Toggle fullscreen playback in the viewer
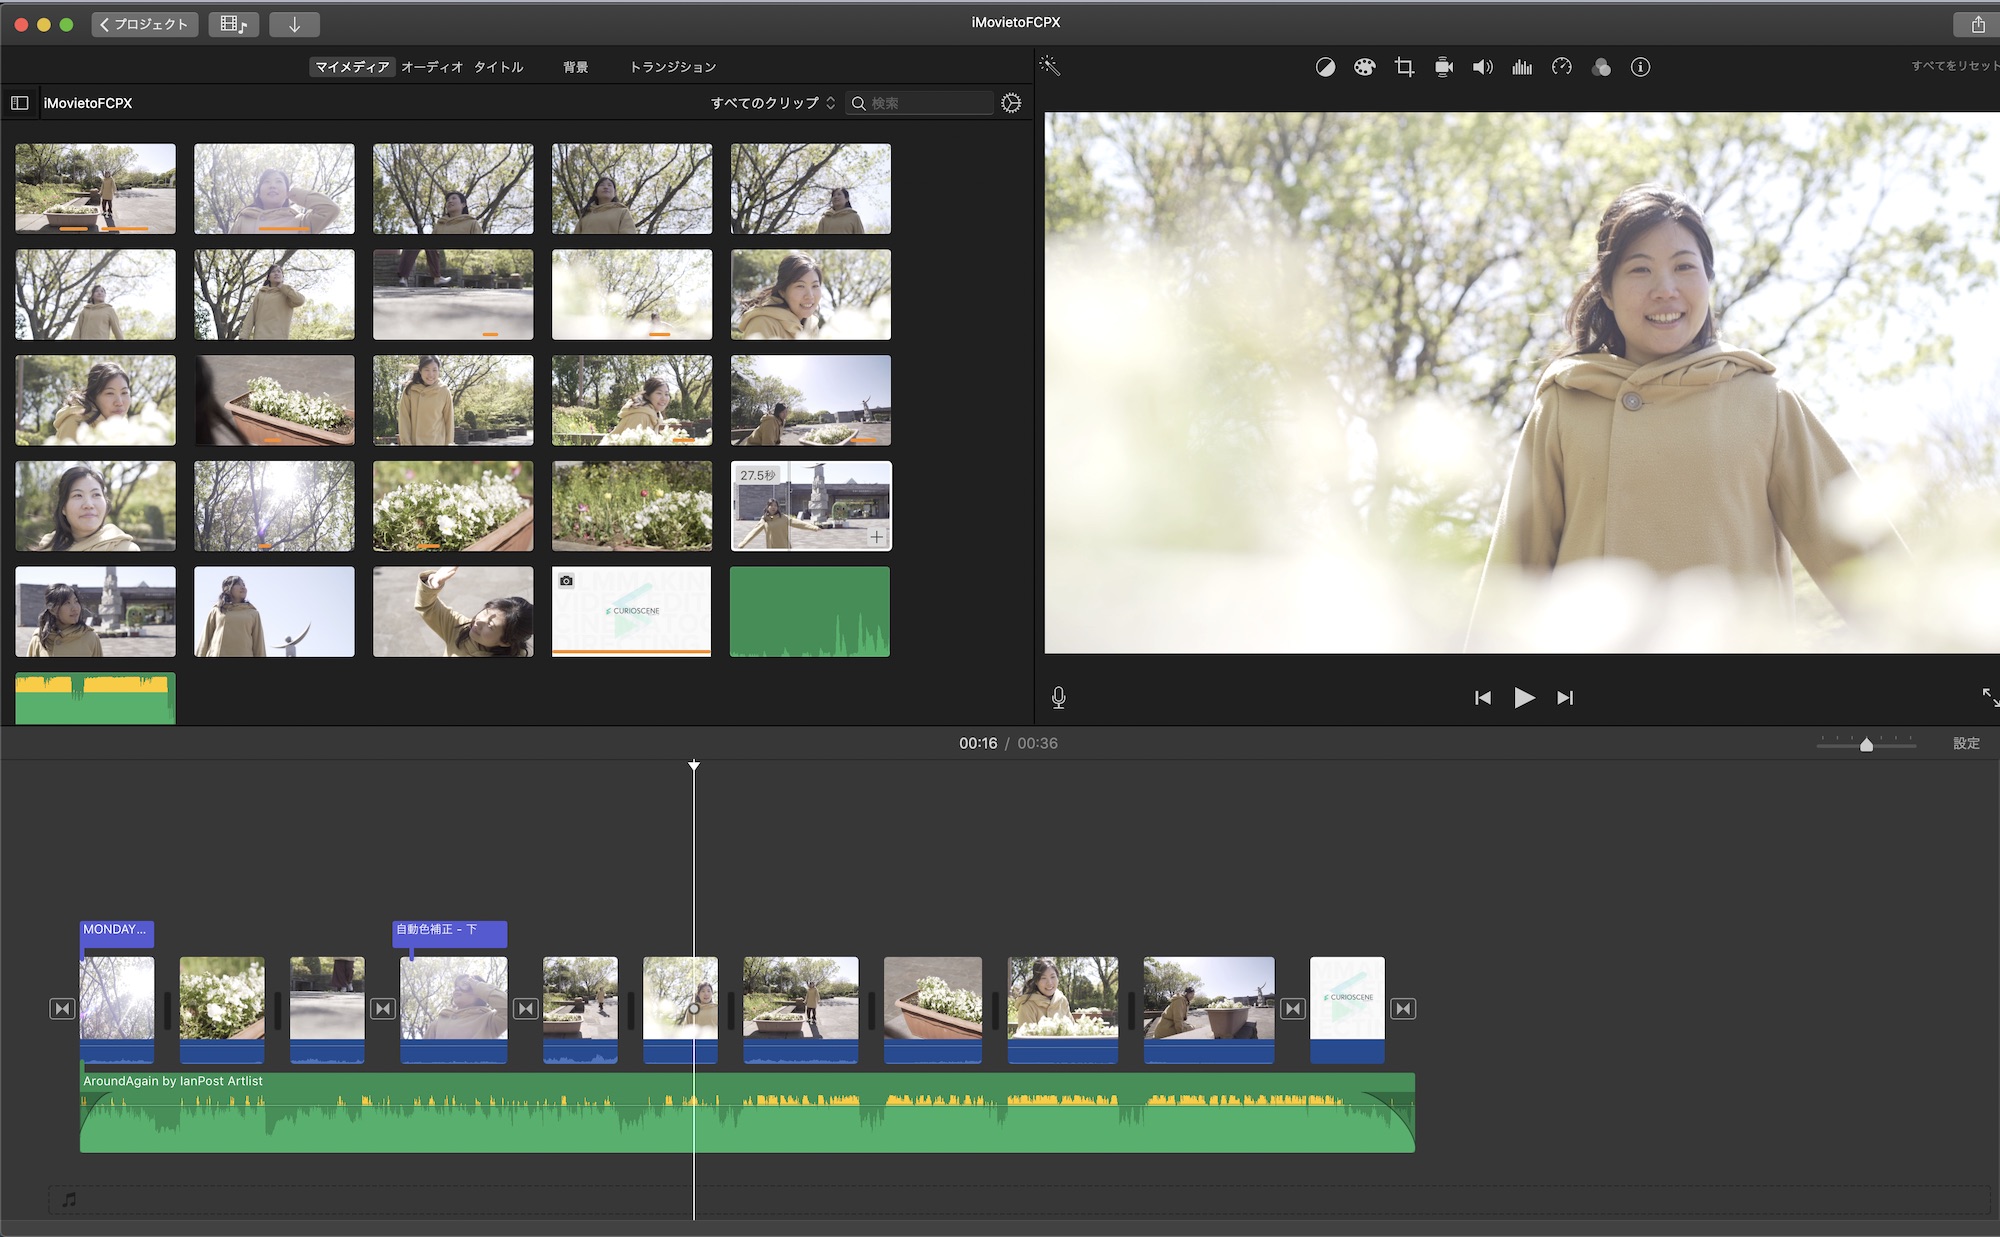The width and height of the screenshot is (2000, 1237). [x=1989, y=697]
